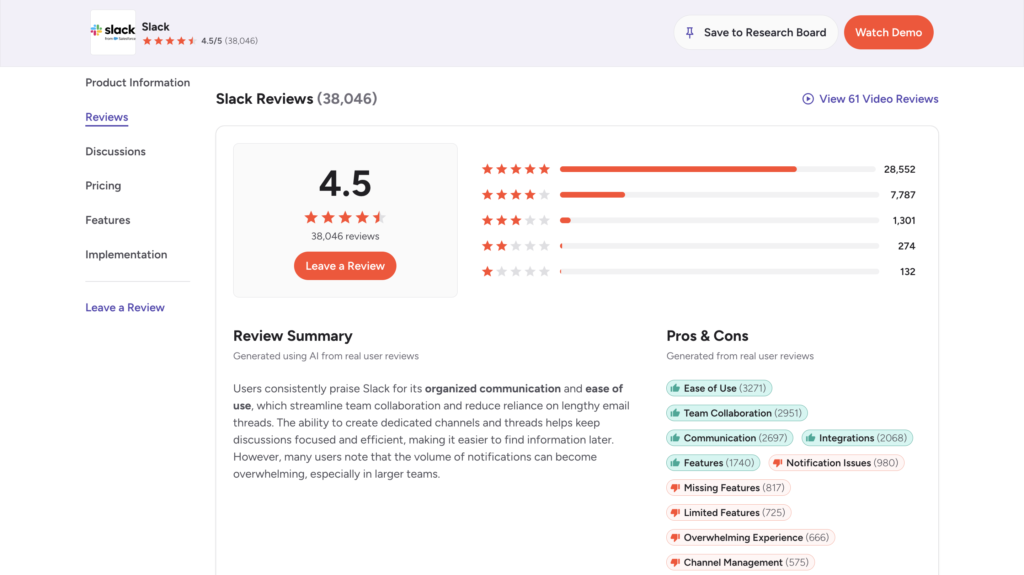Click the thumbs-up icon on Team Collaboration
Screen dimensions: 1024x575
[676, 413]
